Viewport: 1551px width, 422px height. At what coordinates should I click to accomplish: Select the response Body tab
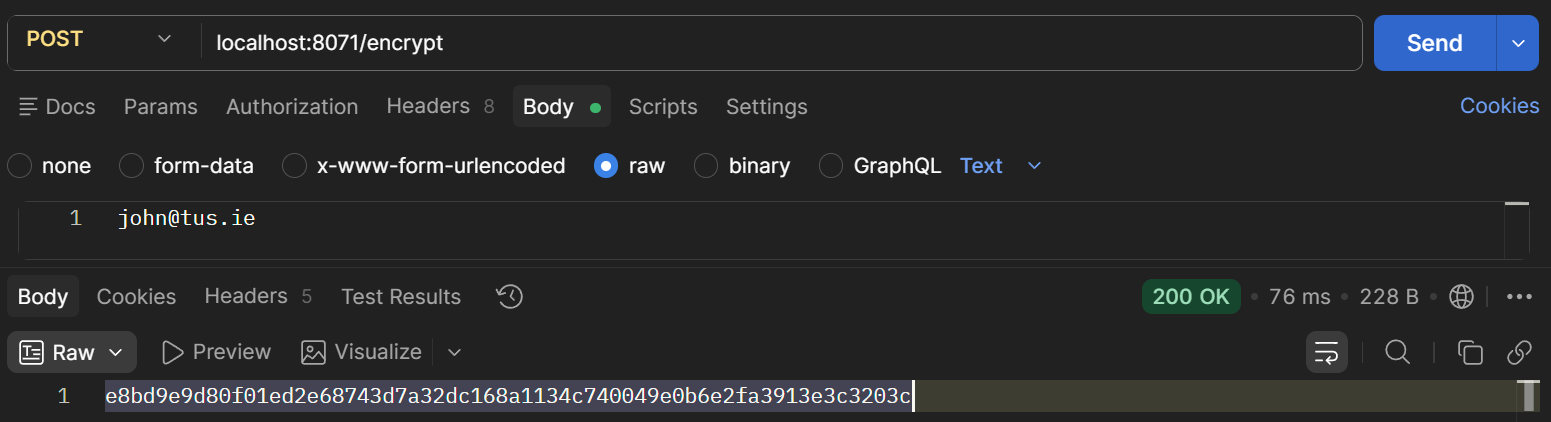(43, 296)
